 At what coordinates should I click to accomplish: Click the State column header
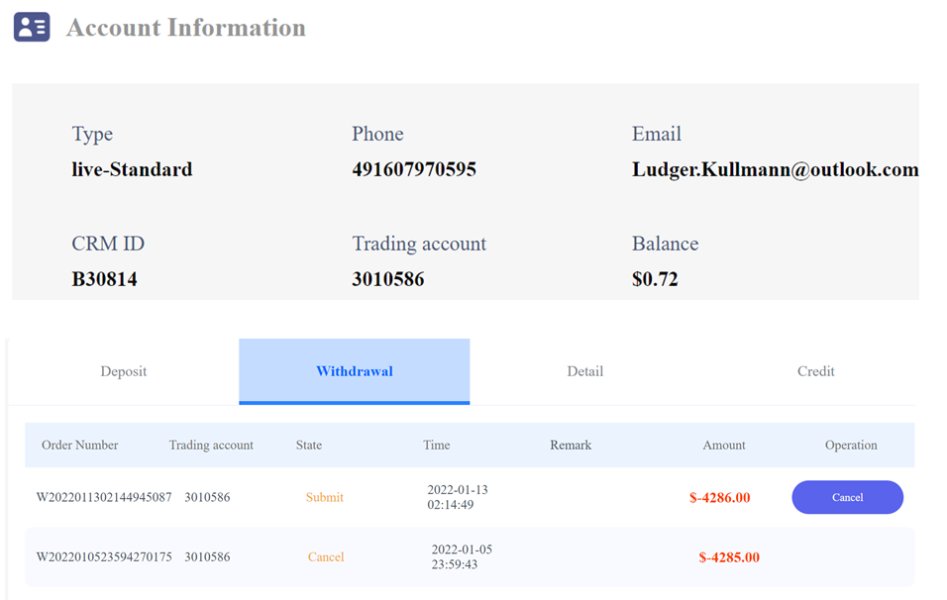pos(309,445)
